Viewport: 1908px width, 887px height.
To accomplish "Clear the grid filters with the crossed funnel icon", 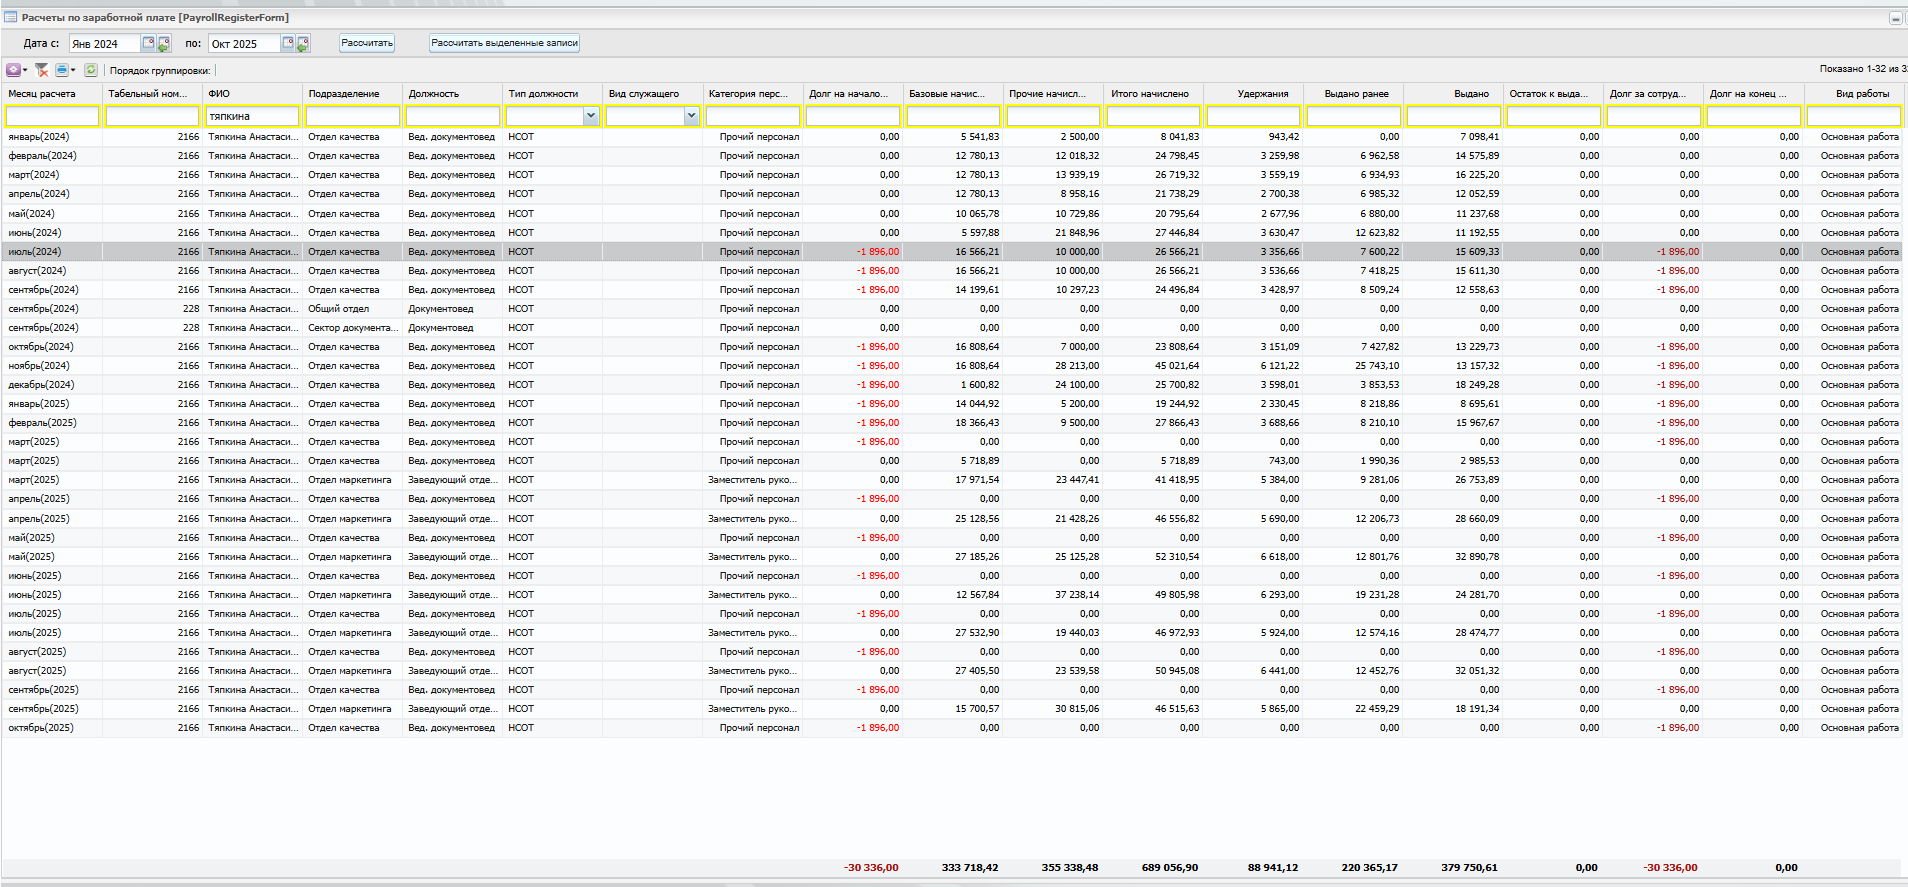I will click(41, 70).
